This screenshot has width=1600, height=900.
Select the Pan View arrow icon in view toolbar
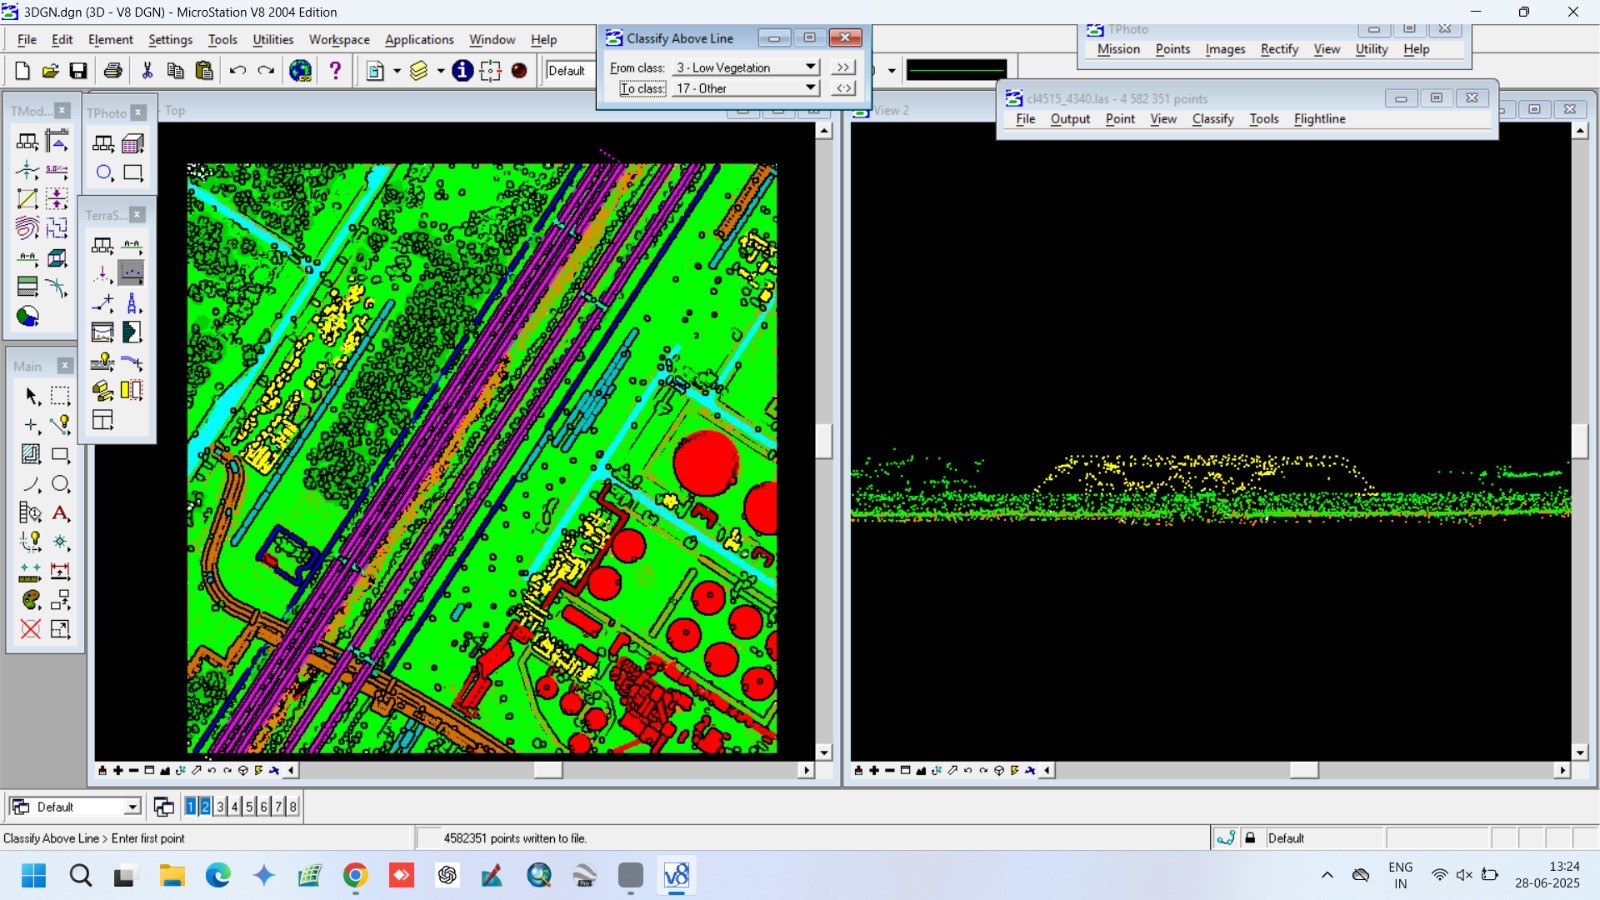tap(194, 770)
